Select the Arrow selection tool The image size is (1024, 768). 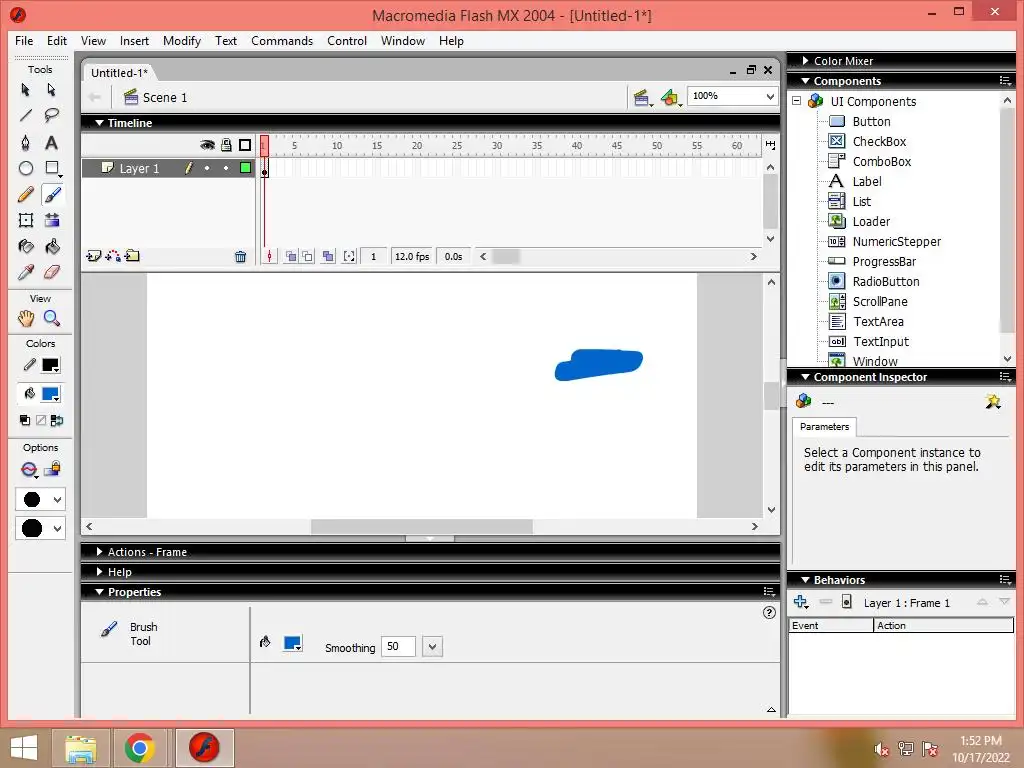(x=25, y=89)
